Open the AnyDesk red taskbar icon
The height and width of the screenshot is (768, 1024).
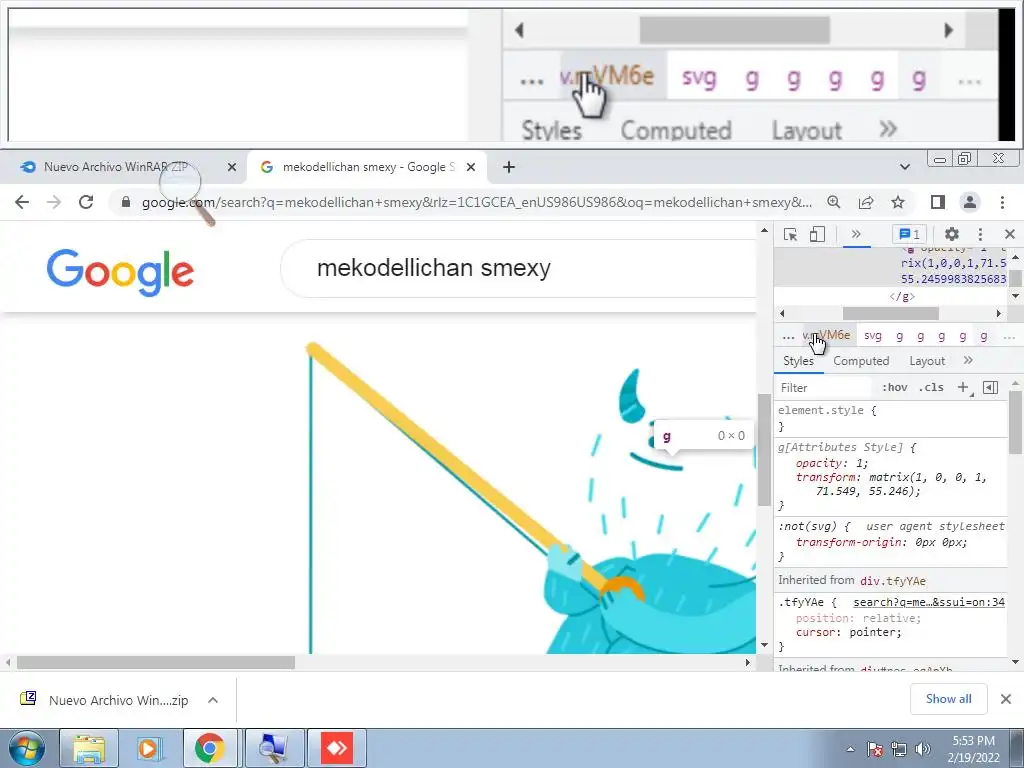tap(337, 748)
